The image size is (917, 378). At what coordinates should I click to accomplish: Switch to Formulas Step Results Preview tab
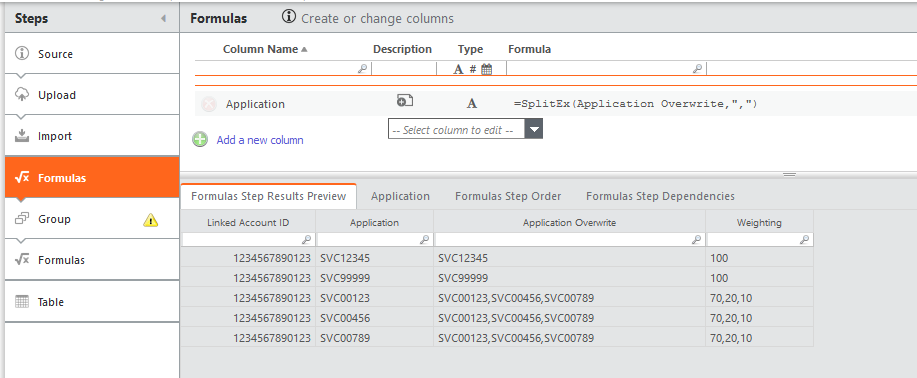pos(268,196)
